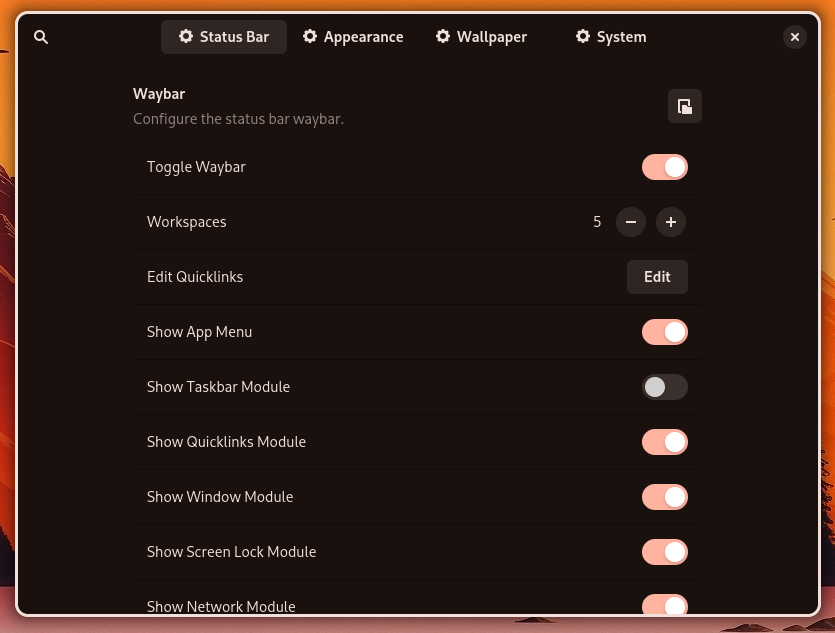The width and height of the screenshot is (835, 633).
Task: Click the workspaces count value
Action: [x=597, y=222]
